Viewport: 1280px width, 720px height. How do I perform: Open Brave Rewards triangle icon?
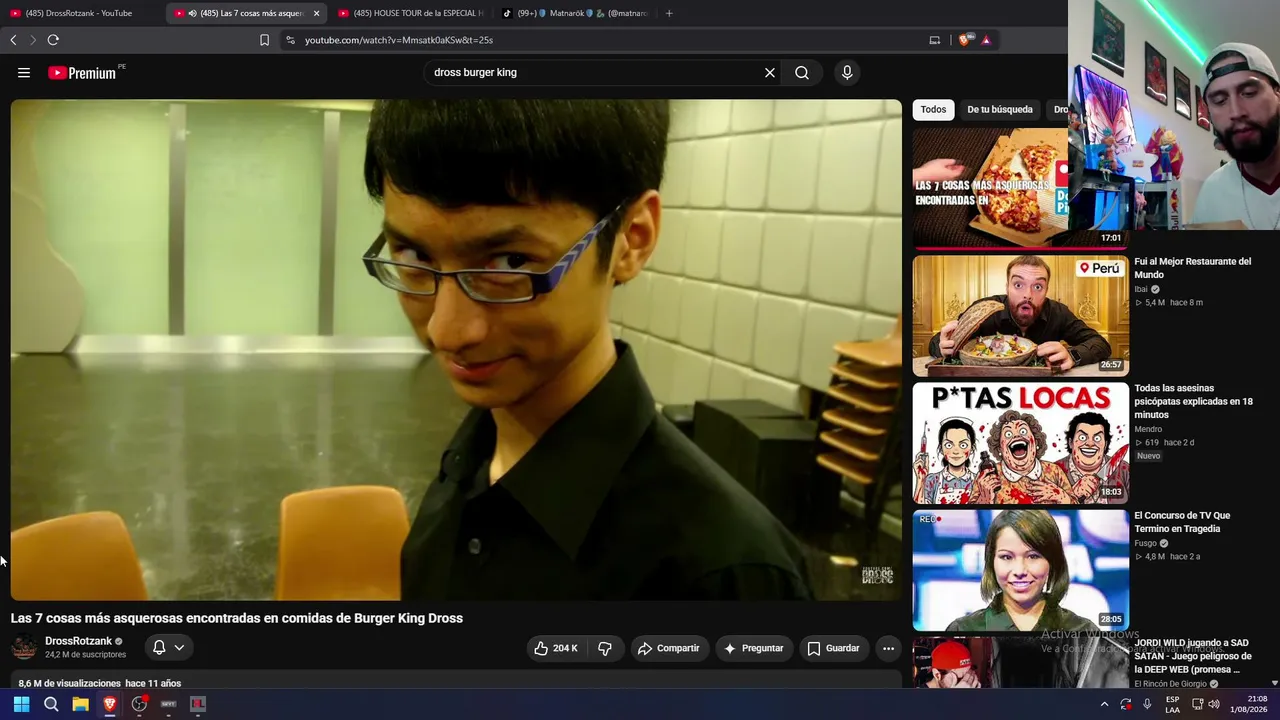point(986,40)
